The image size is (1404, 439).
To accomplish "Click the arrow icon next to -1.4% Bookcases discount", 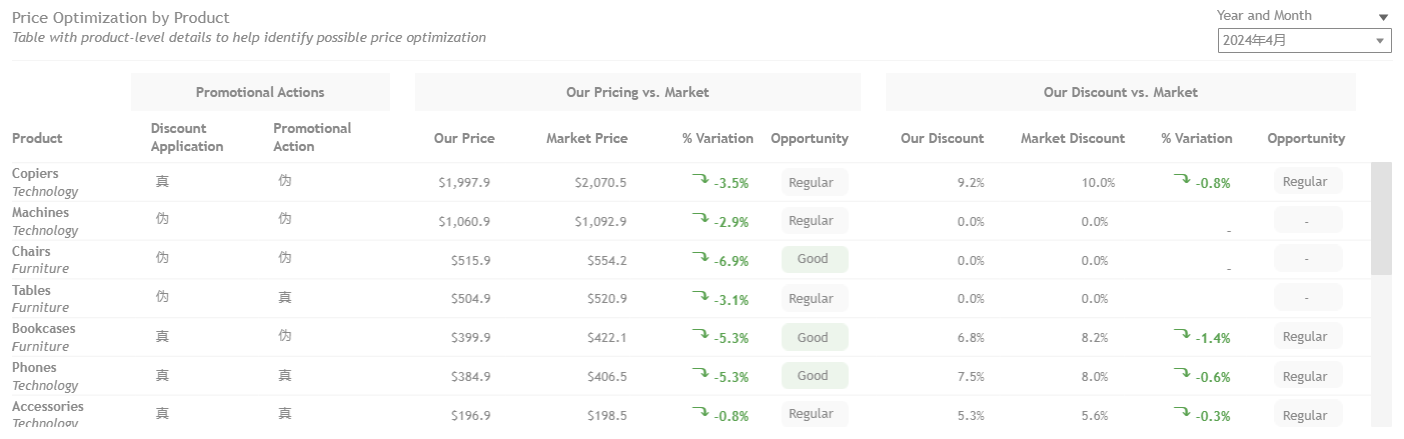I will pos(1181,335).
